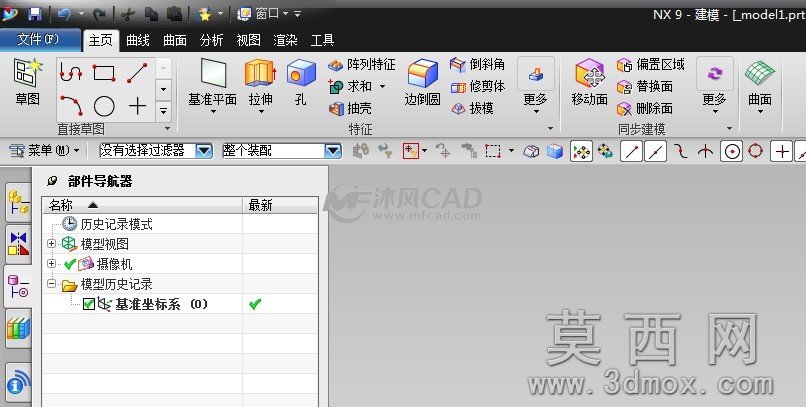The width and height of the screenshot is (806, 407).
Task: Open the Assembly Navigator sidebar tab
Action: [x=19, y=202]
